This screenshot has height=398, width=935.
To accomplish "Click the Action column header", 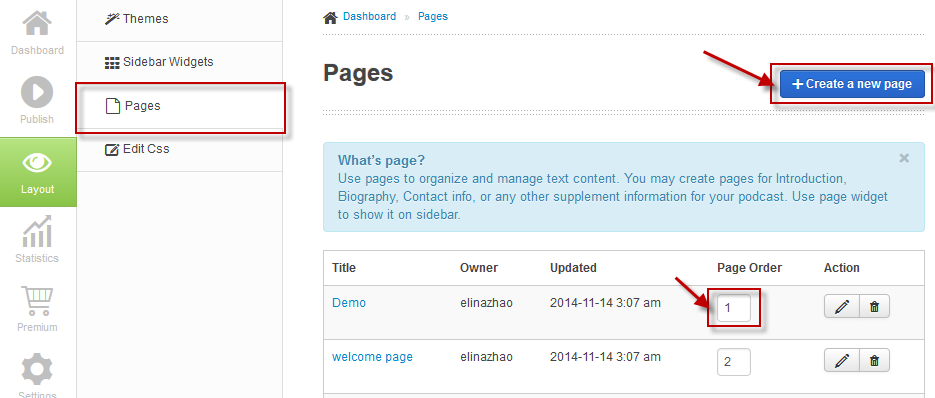I will coord(842,268).
